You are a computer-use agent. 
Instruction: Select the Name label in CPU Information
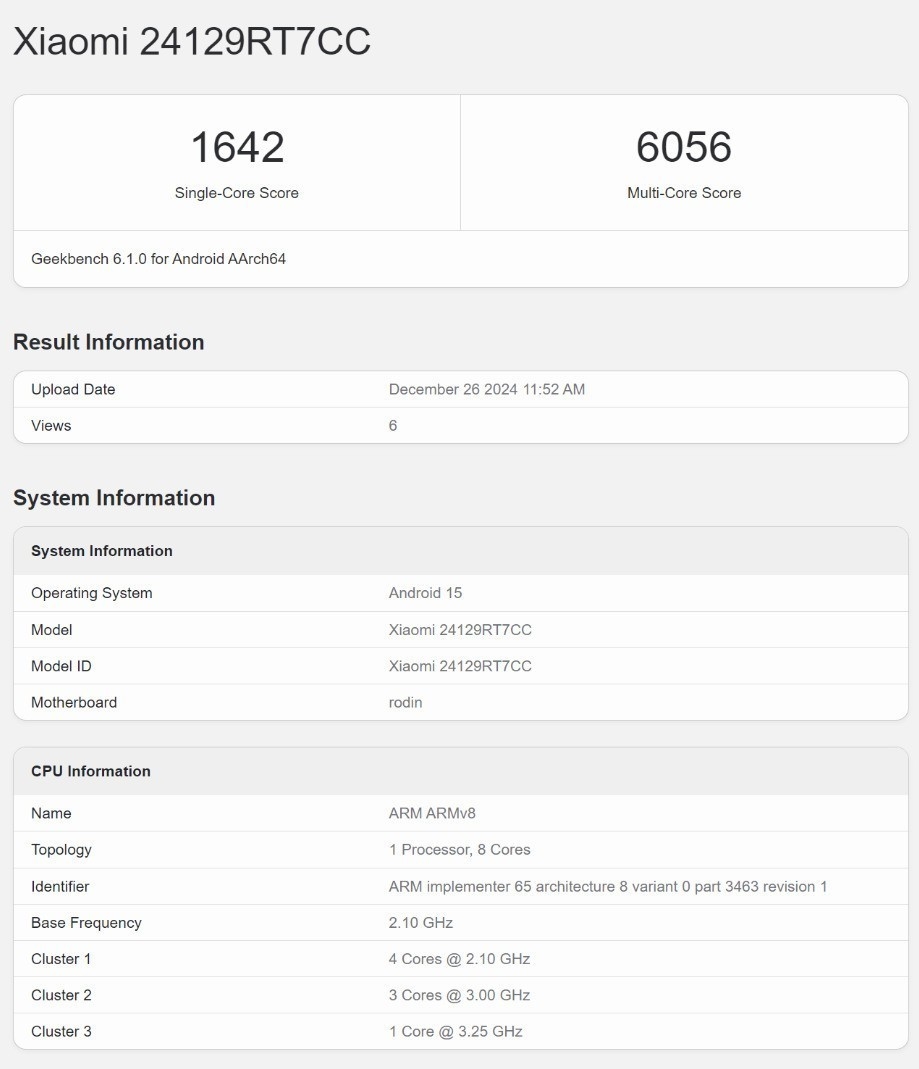coord(51,813)
